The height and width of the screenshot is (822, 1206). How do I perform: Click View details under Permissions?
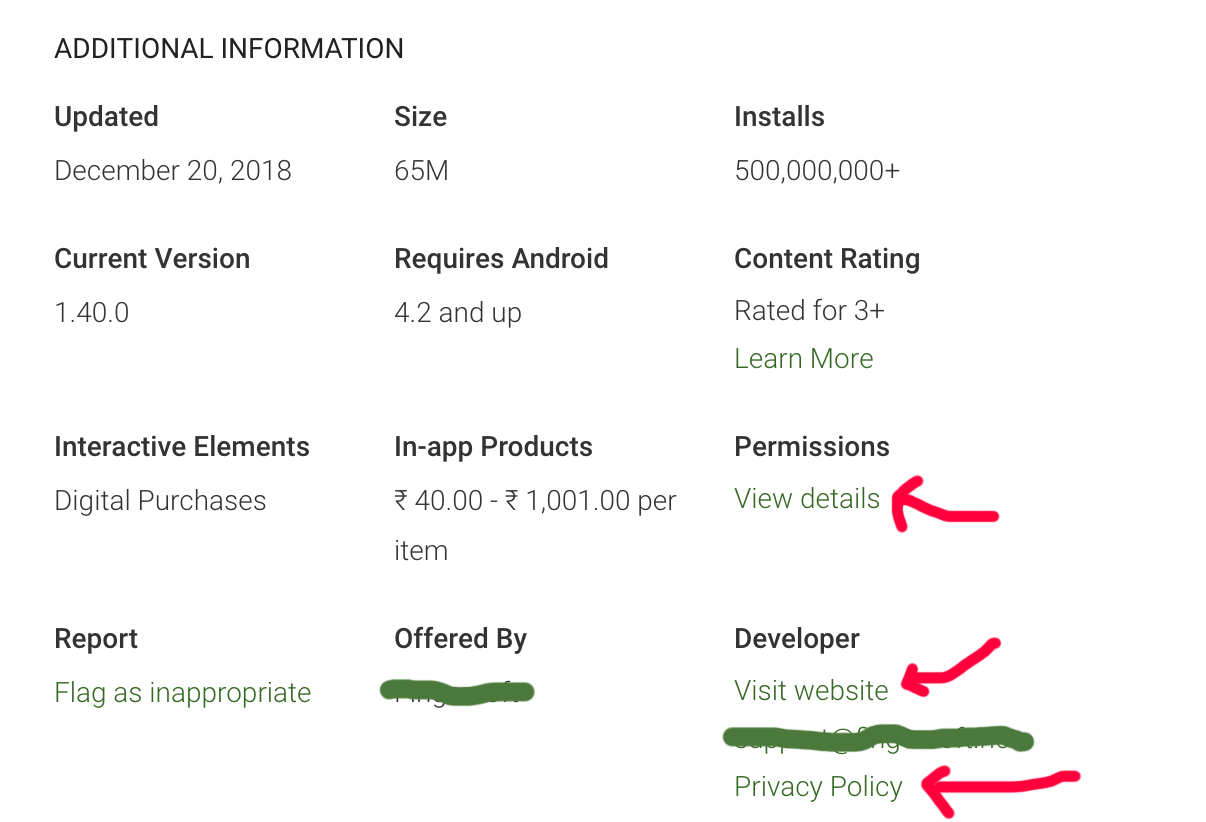(x=806, y=498)
